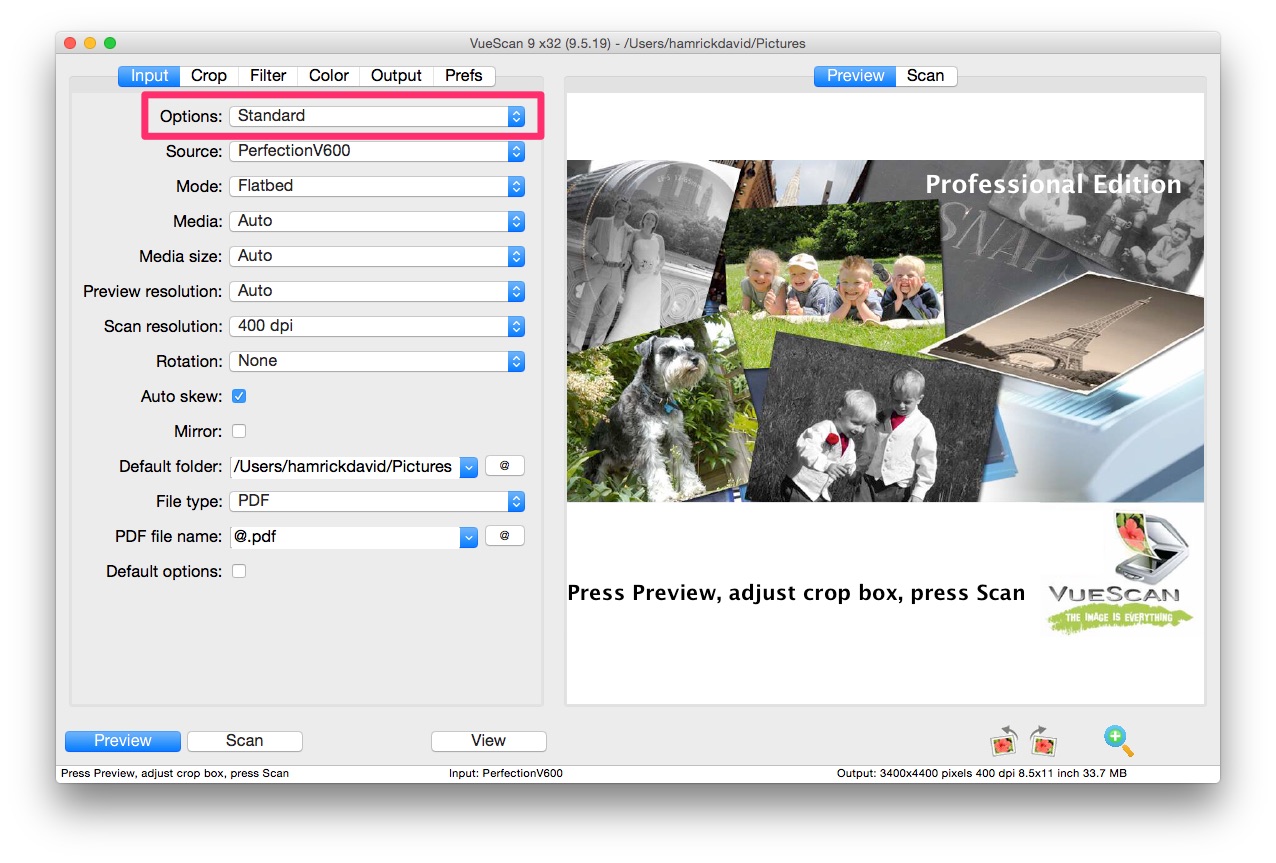This screenshot has width=1276, height=863.
Task: Open the Scan tab above the preview
Action: [925, 76]
